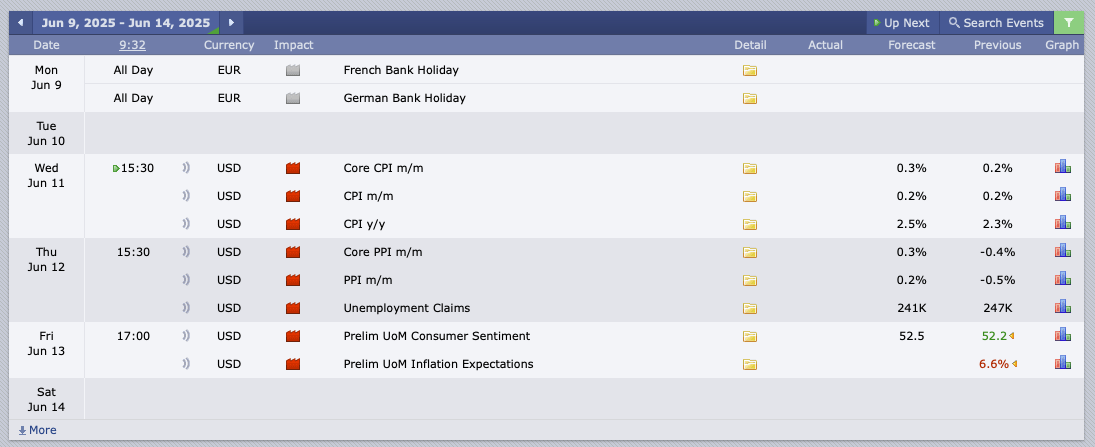Click gray impact icon for French Bank Holiday

(293, 71)
